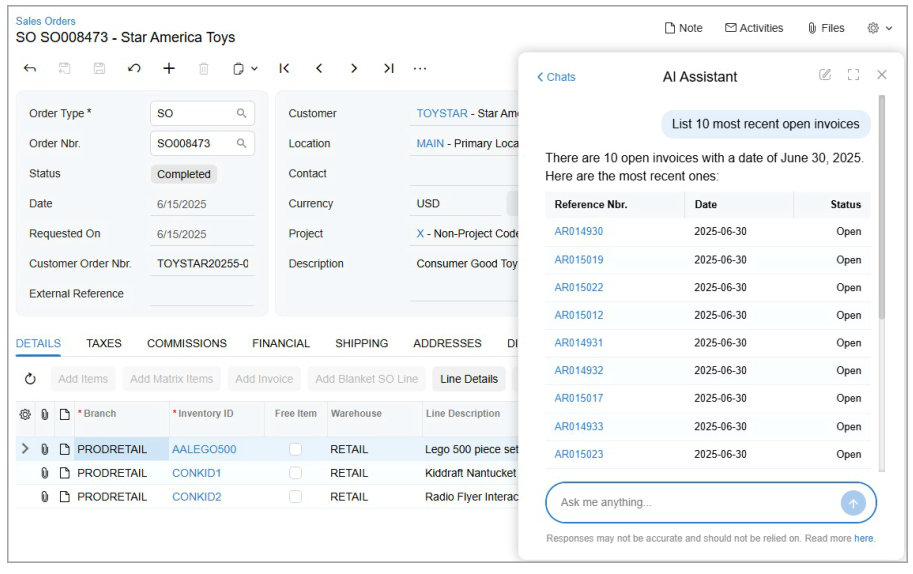Refresh the details grid
913x574 pixels.
tap(30, 379)
